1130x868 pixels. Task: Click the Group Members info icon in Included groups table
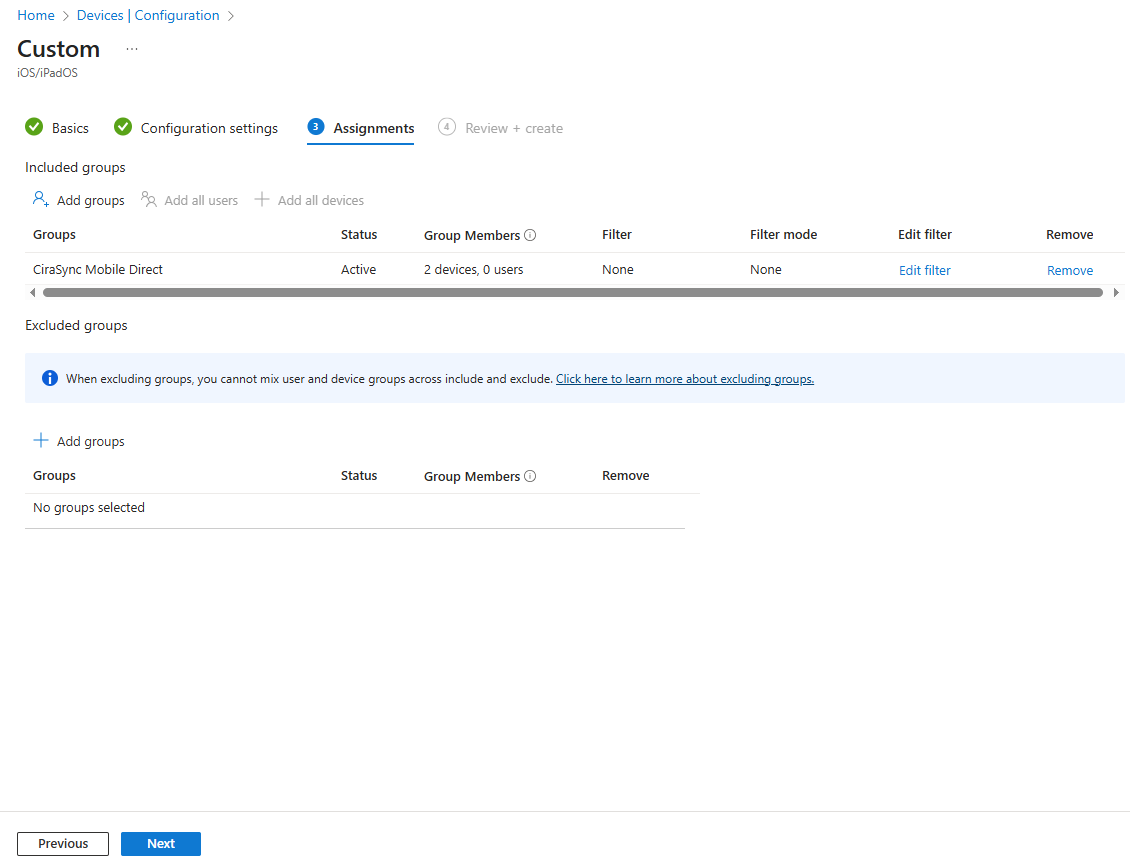tap(529, 234)
